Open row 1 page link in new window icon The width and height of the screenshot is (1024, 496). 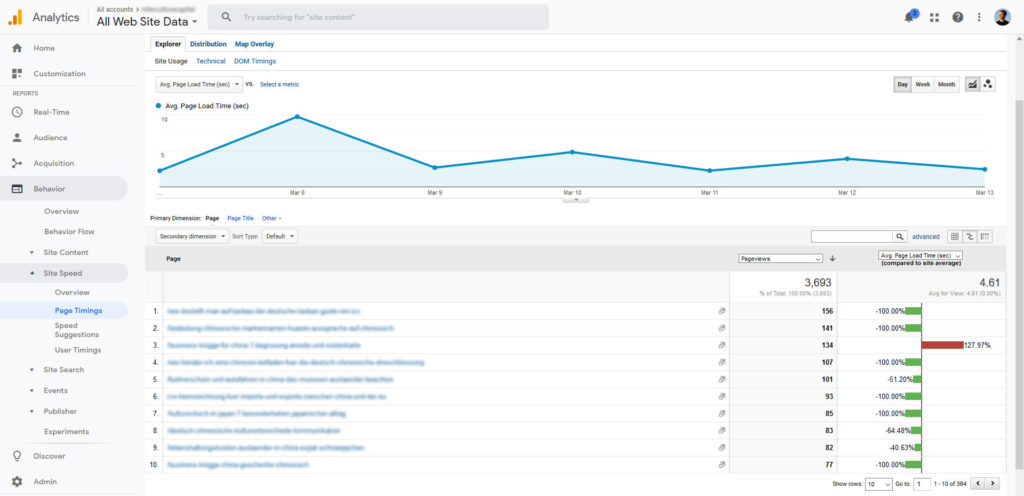tap(722, 311)
